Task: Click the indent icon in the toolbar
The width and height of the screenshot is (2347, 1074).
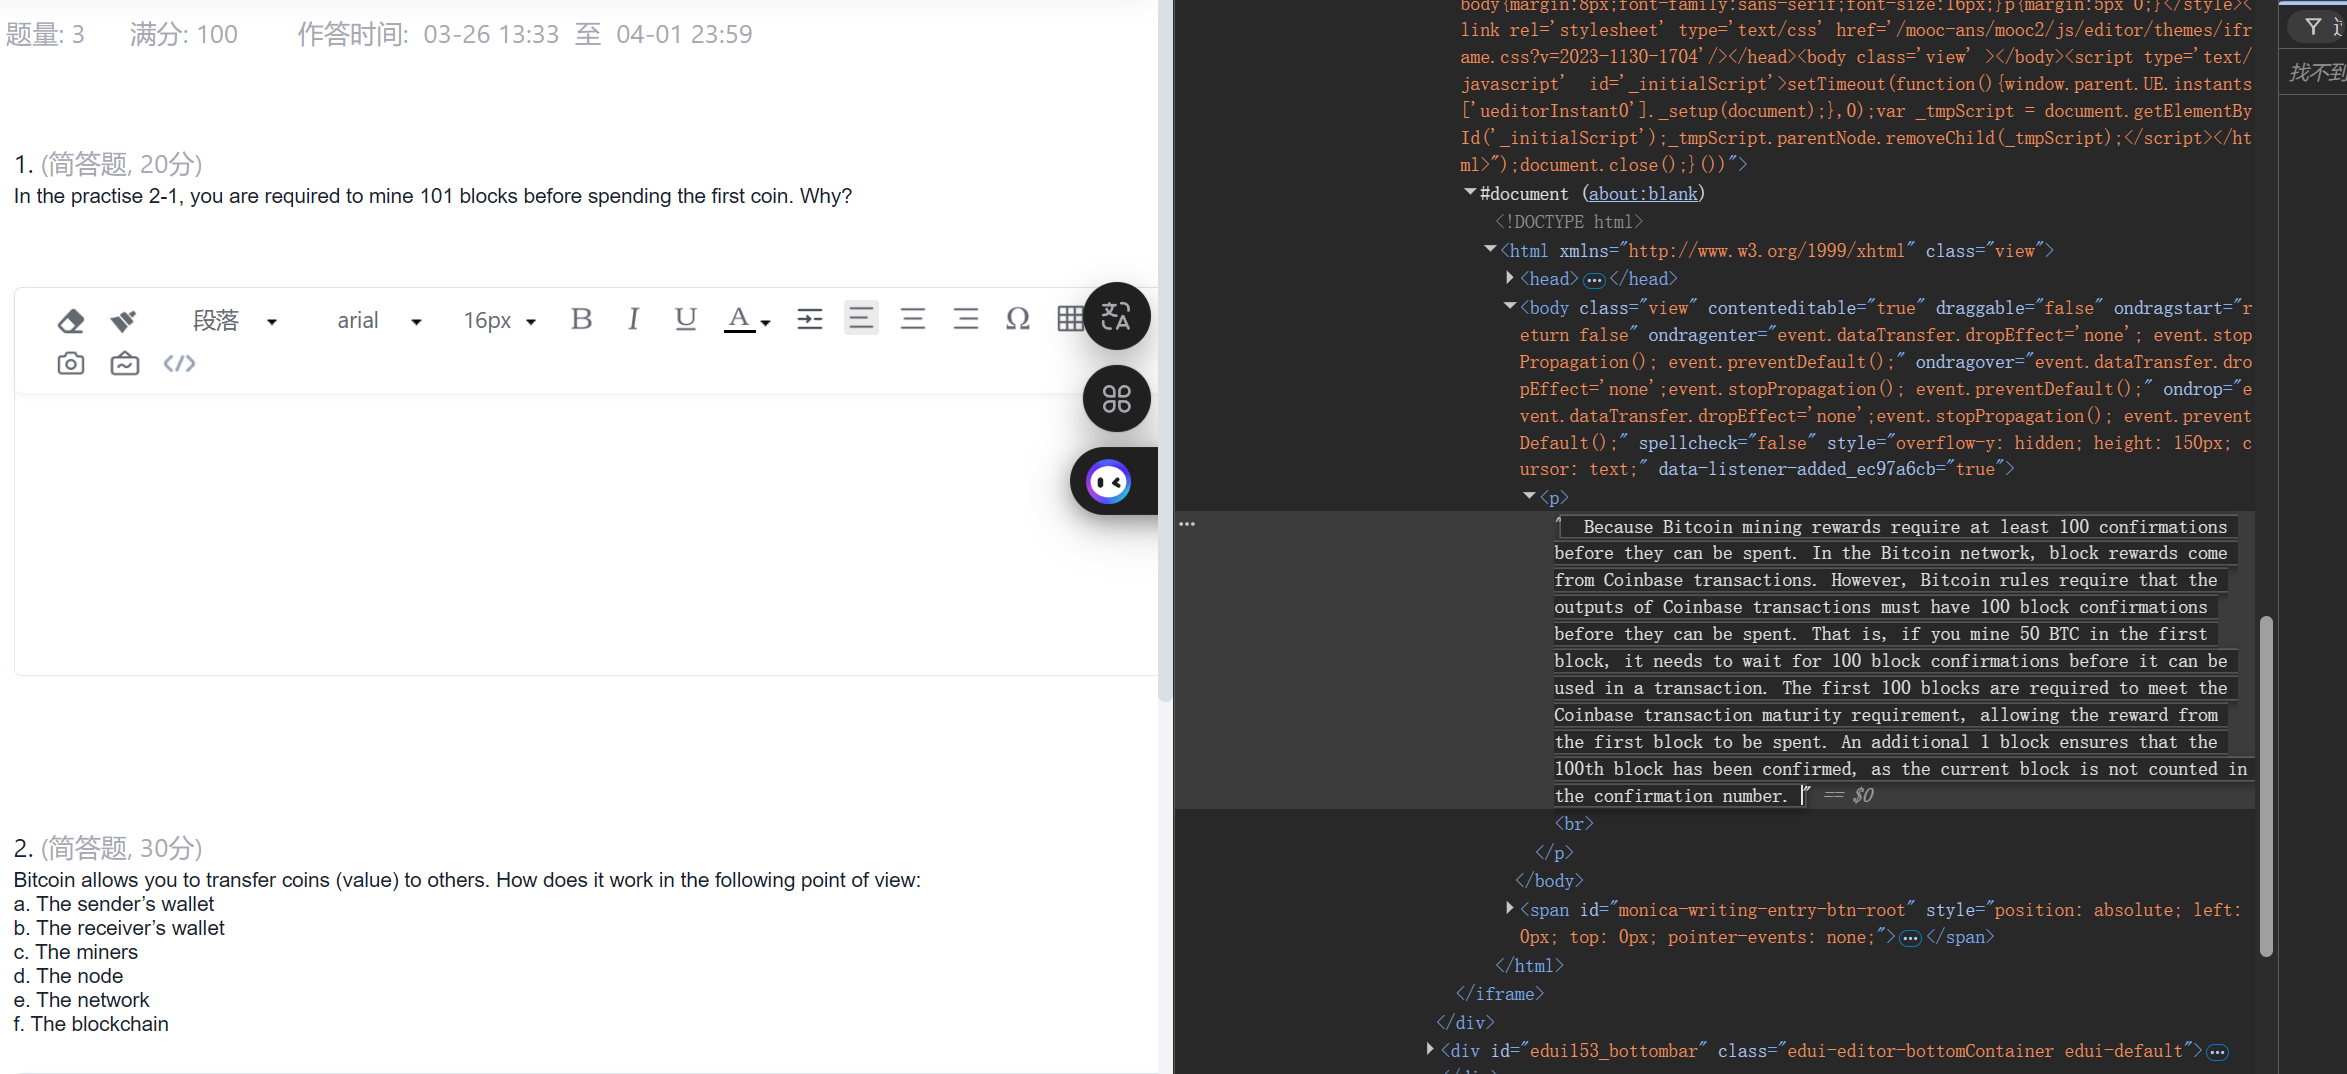Action: point(809,319)
